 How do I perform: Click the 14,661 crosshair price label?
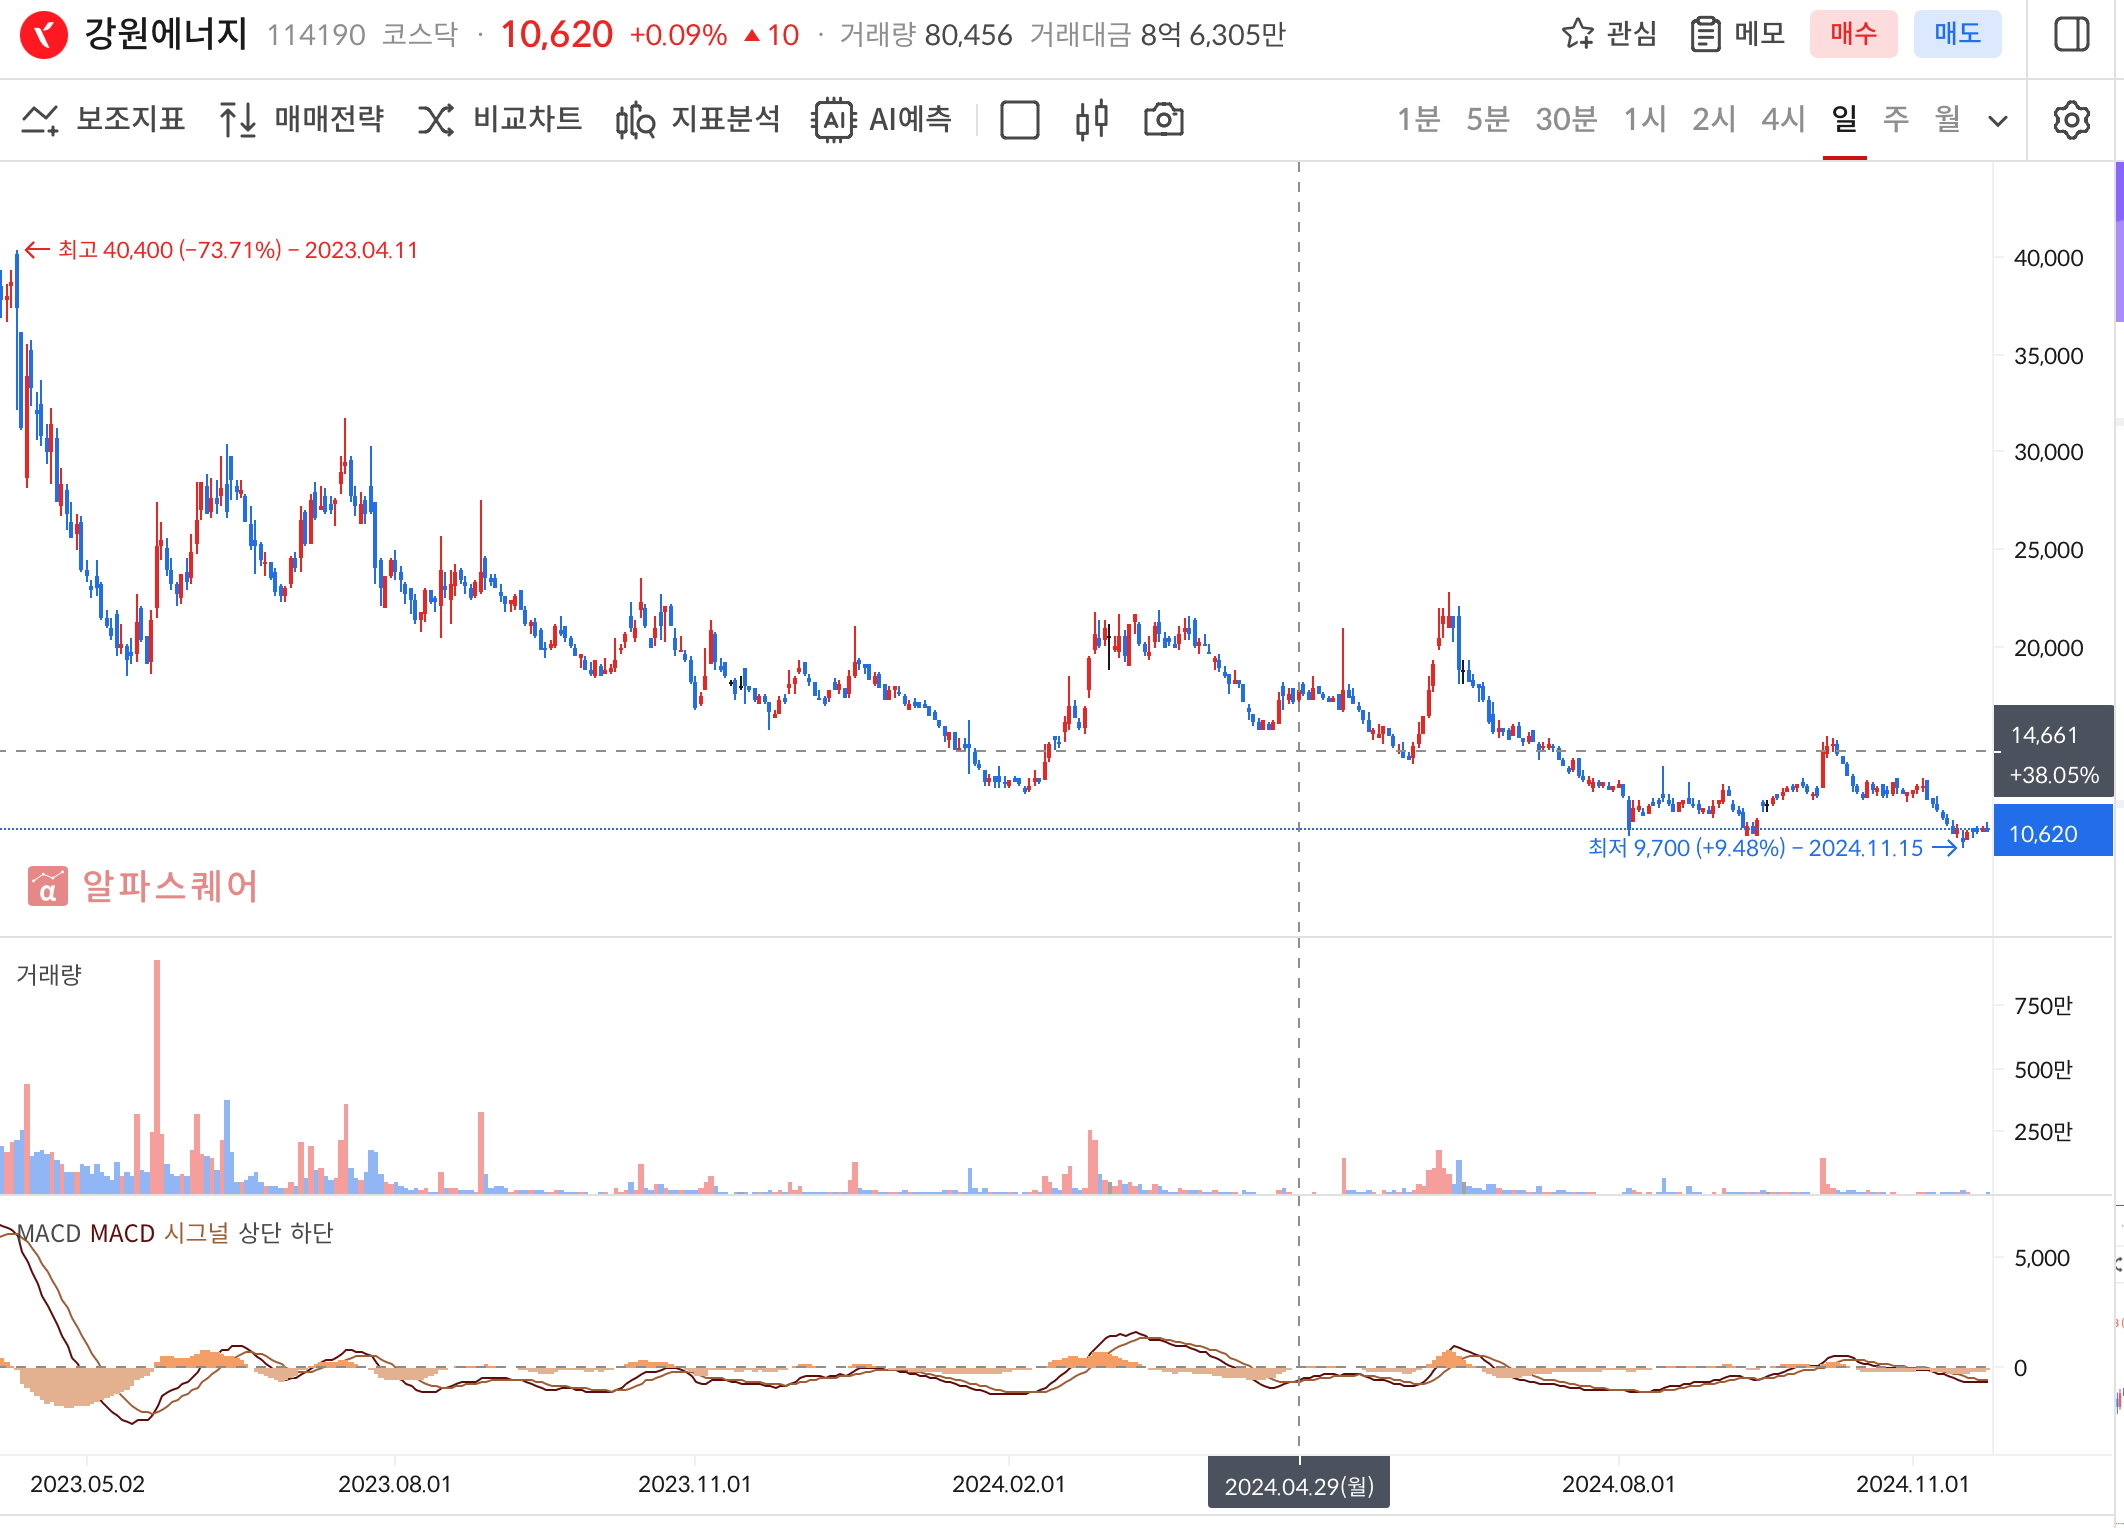tap(2052, 752)
